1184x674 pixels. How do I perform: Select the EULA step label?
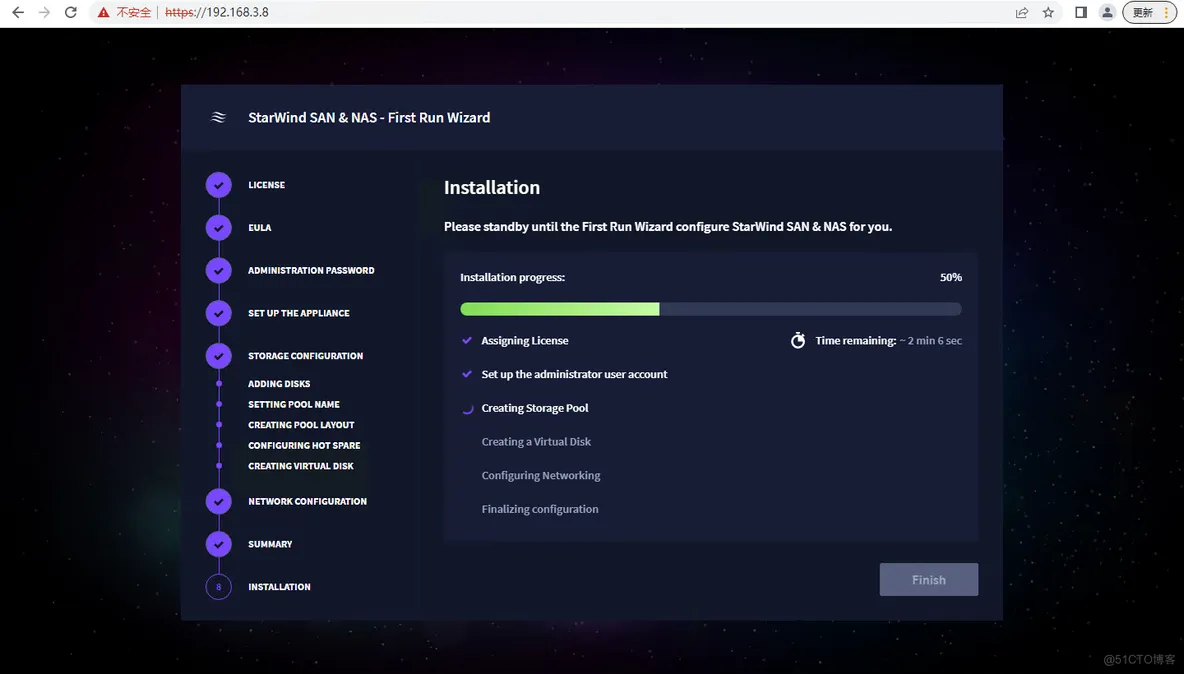click(x=260, y=227)
